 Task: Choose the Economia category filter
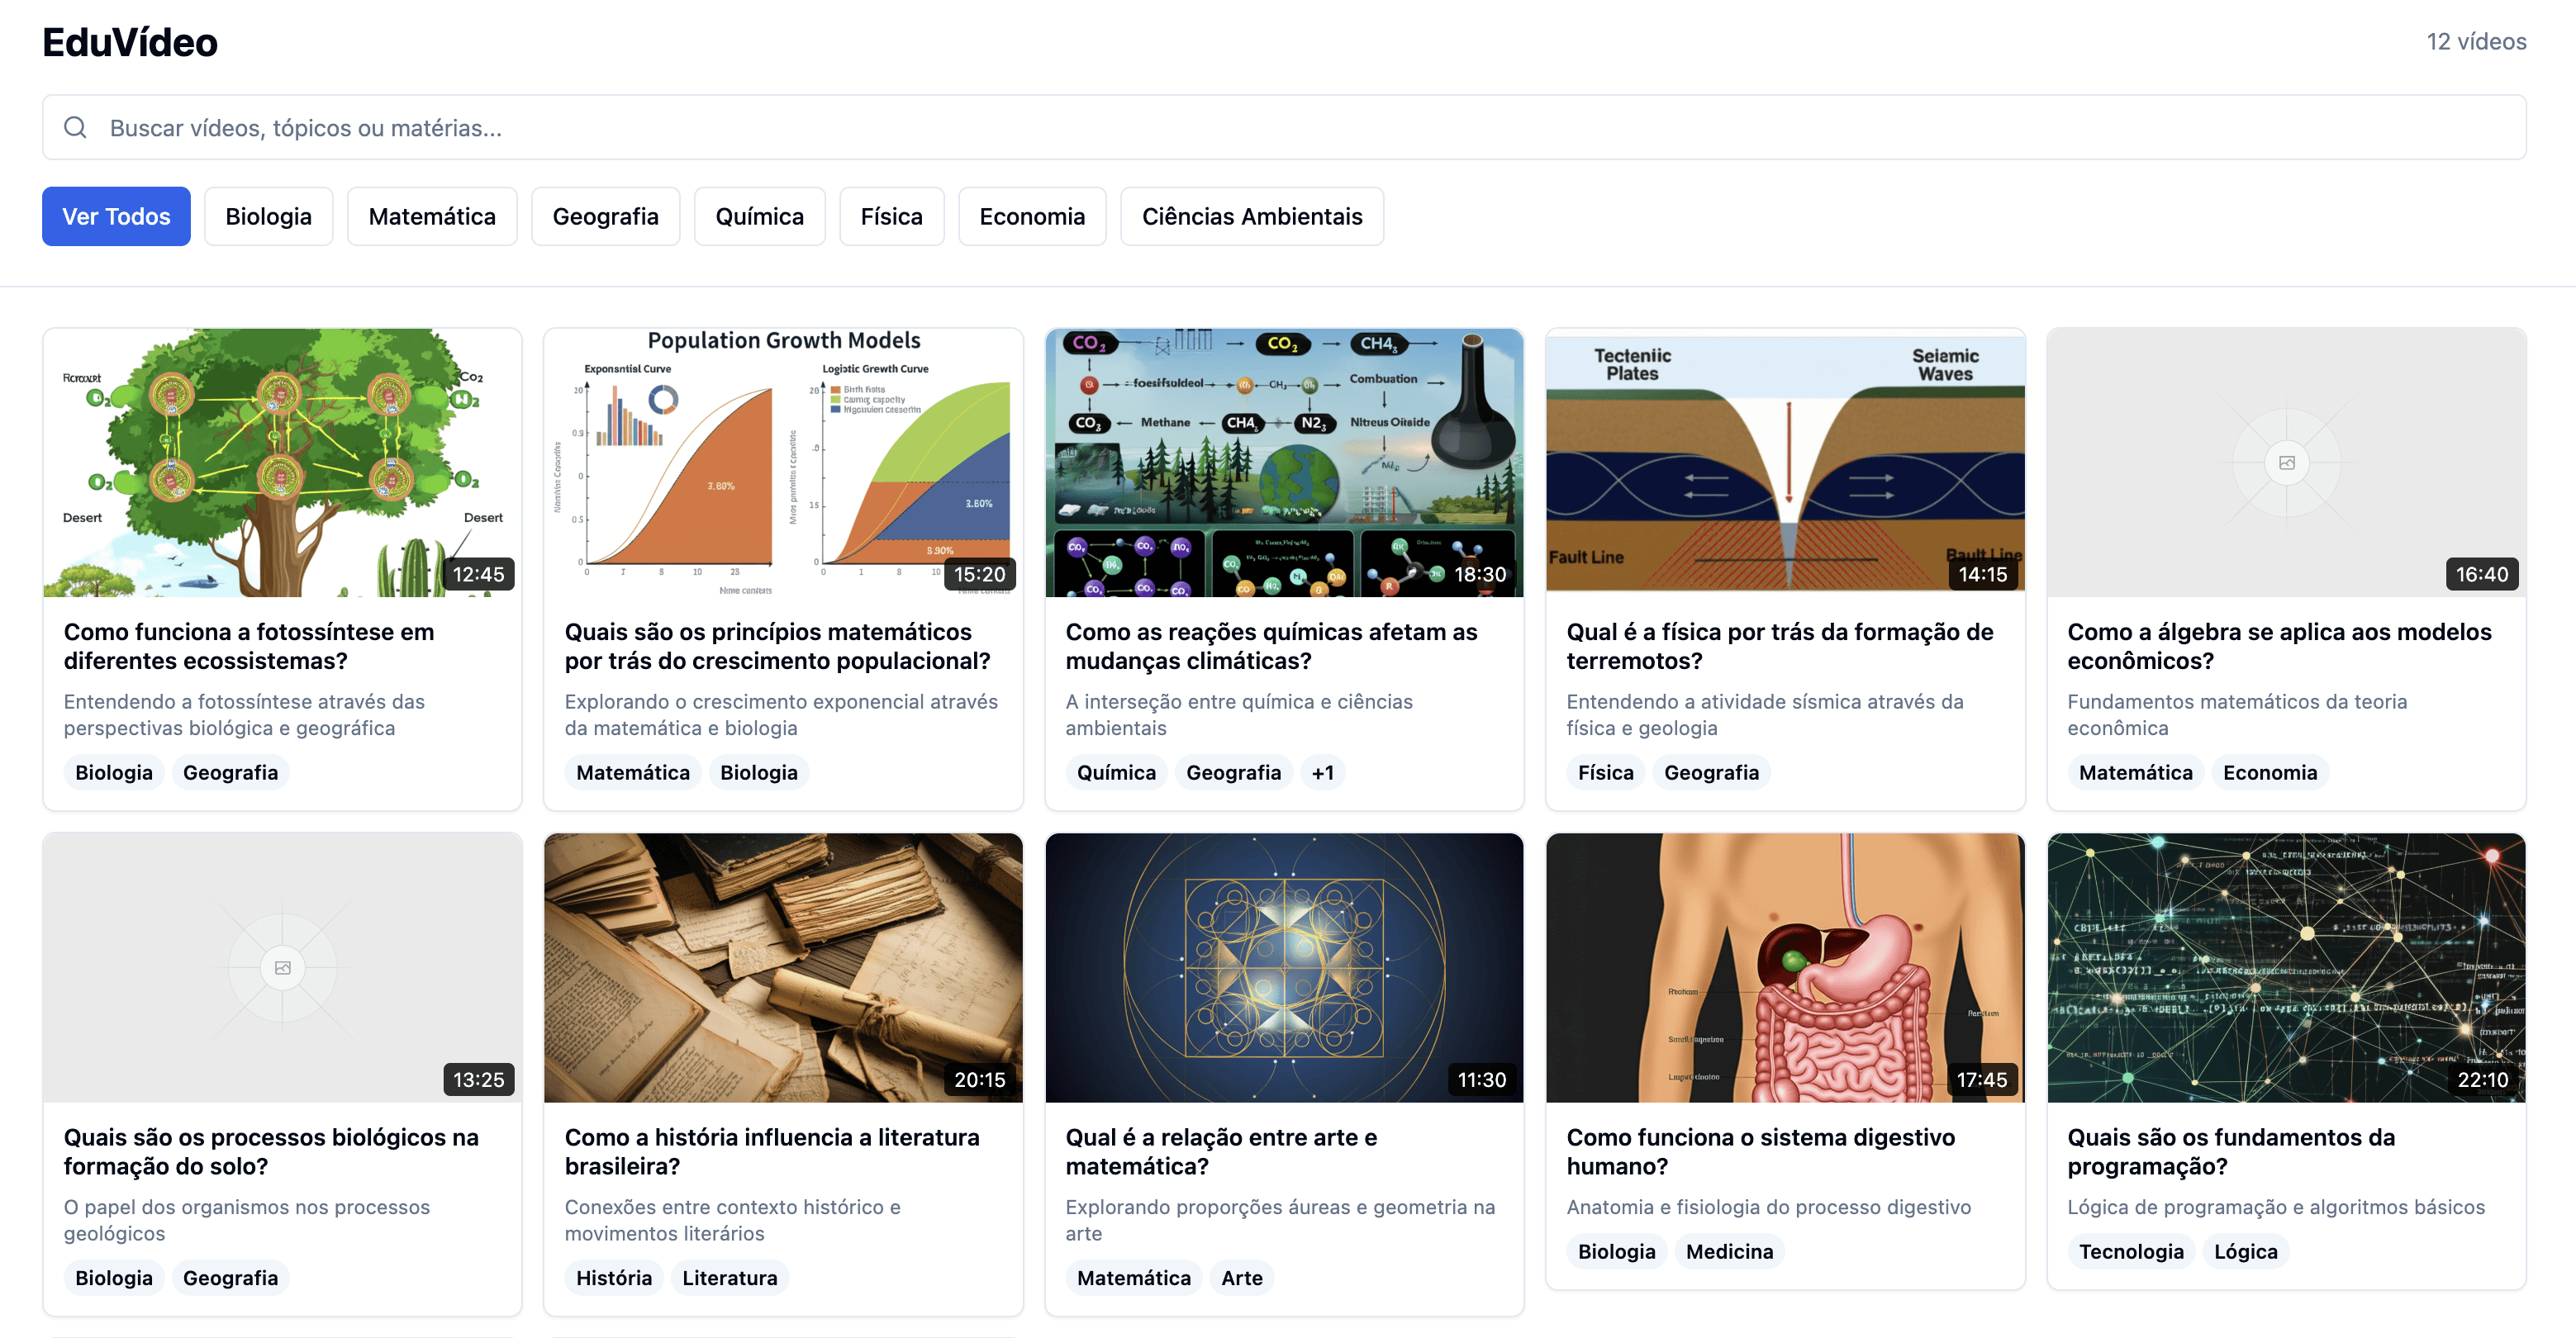click(1031, 216)
